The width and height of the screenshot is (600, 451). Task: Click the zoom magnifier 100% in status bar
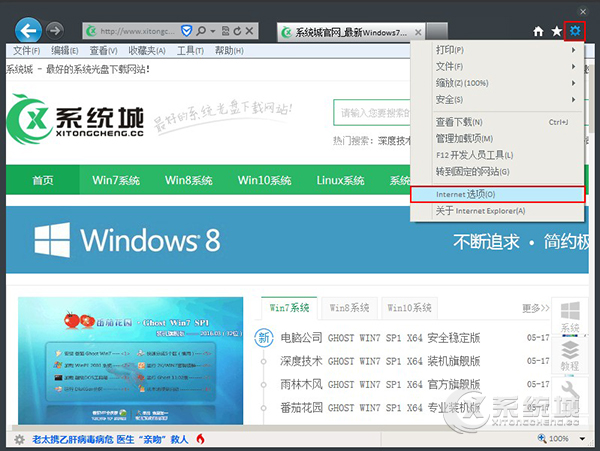click(x=553, y=438)
